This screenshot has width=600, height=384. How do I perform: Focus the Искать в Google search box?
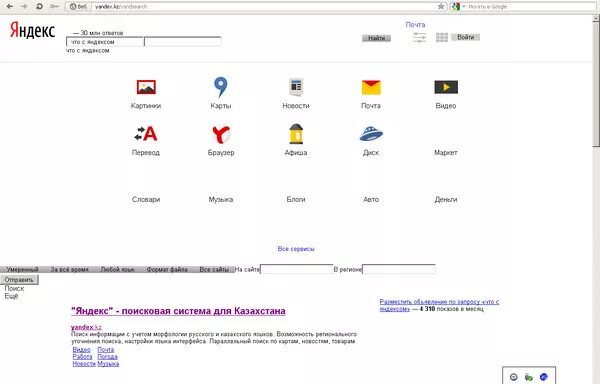coord(532,7)
